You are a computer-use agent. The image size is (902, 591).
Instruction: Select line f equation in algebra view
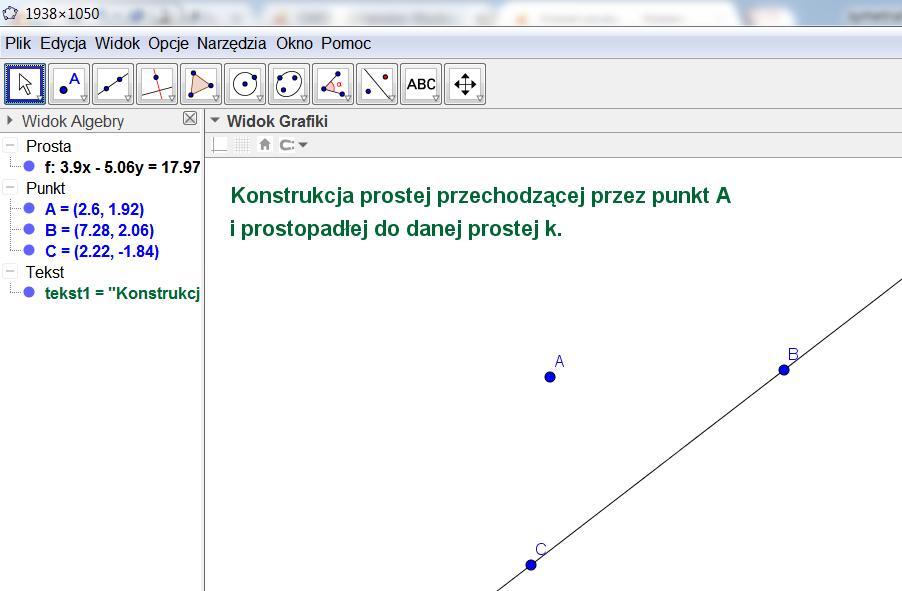click(x=122, y=167)
